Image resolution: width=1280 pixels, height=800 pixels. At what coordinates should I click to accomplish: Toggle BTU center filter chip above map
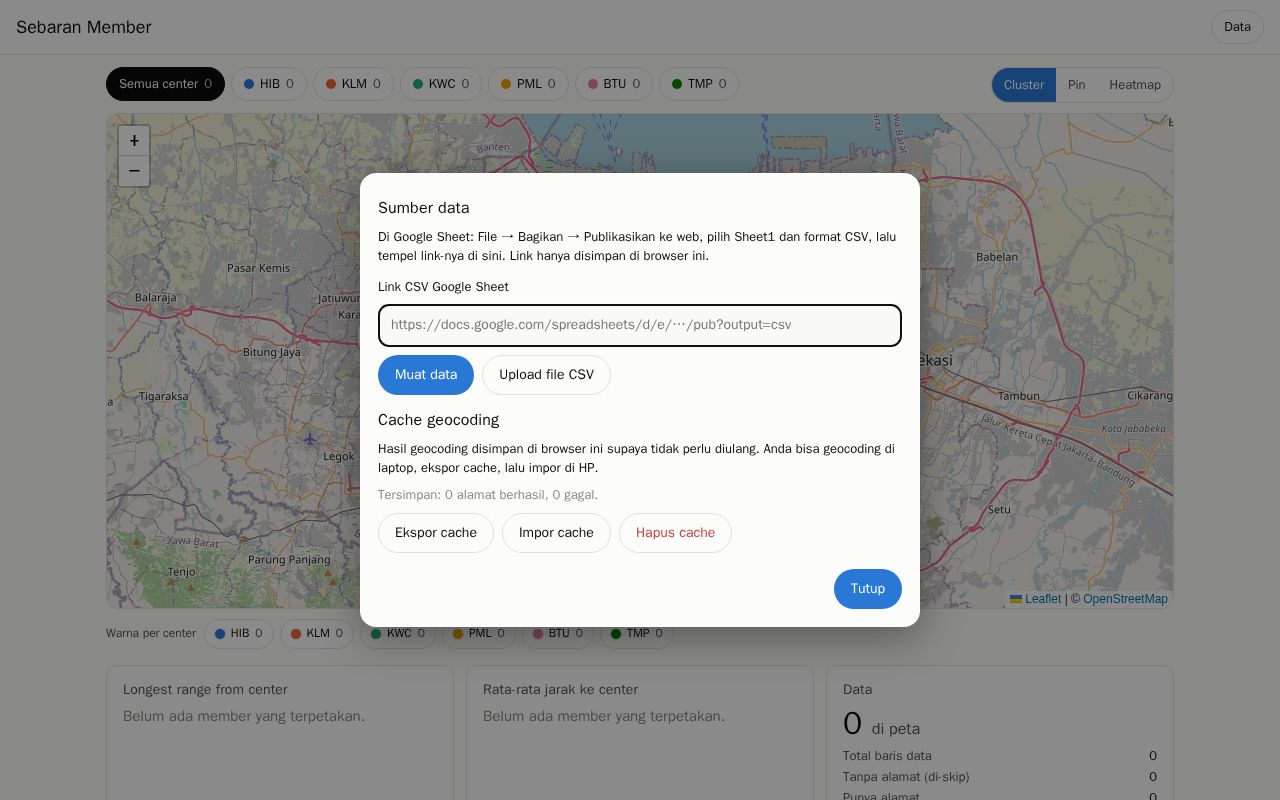(614, 84)
